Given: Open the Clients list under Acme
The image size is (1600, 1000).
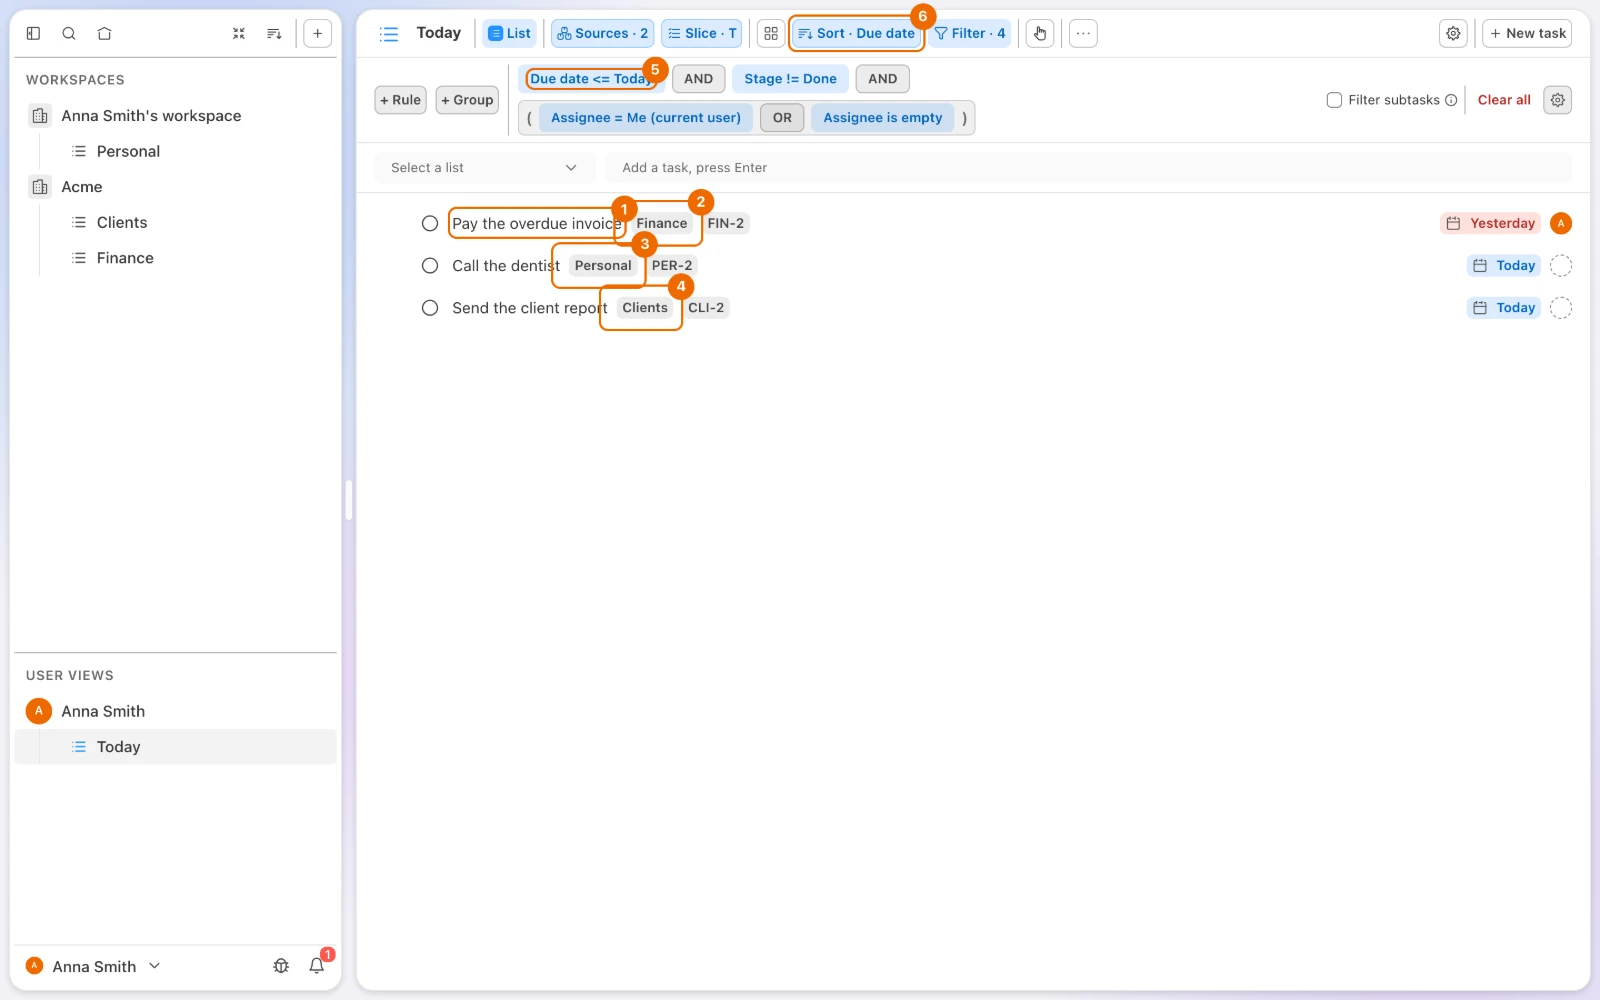Looking at the screenshot, I should point(122,222).
